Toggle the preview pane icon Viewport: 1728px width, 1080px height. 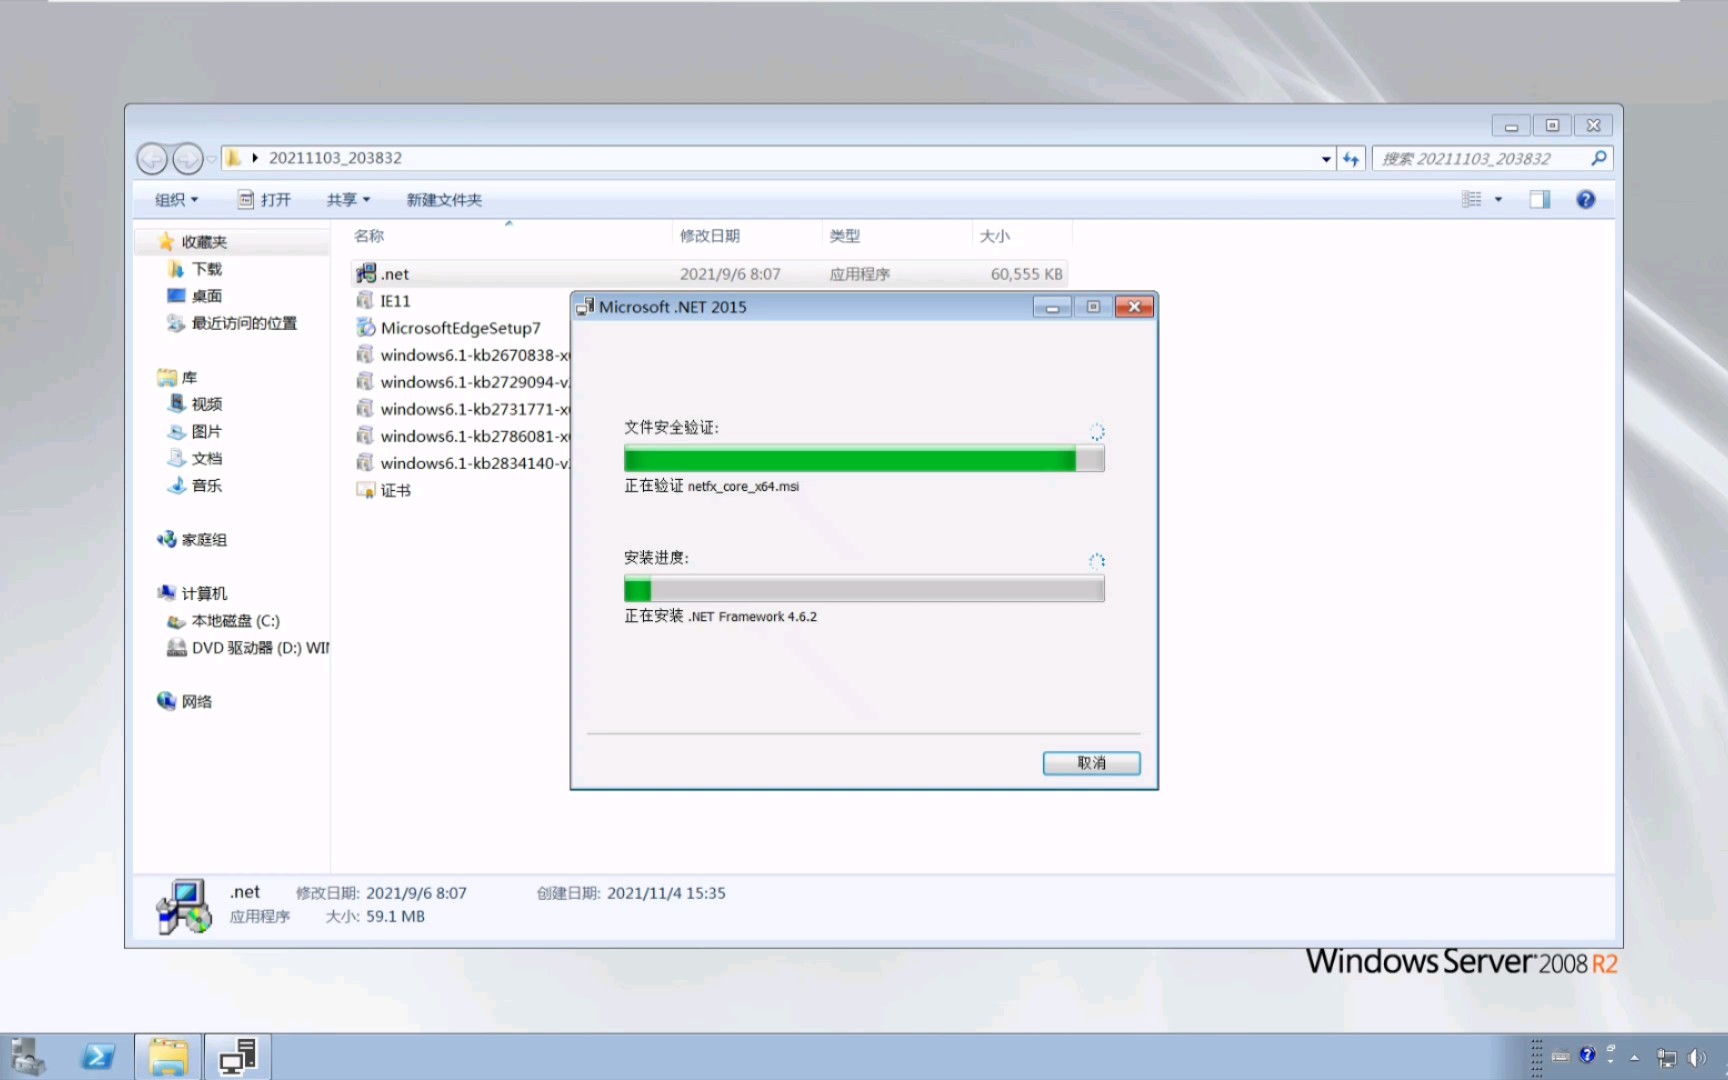pos(1538,199)
